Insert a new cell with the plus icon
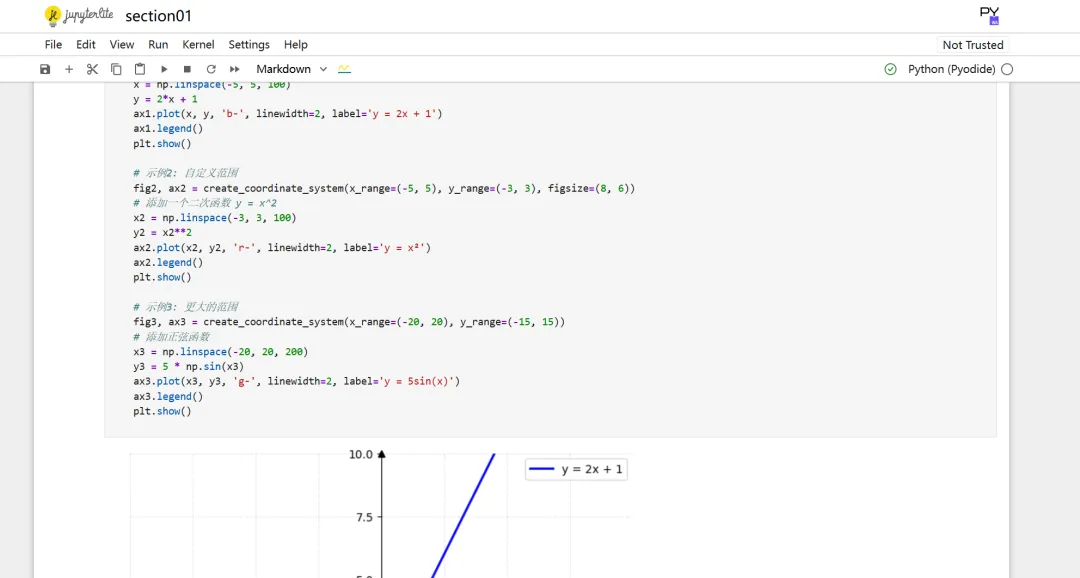 pos(69,69)
